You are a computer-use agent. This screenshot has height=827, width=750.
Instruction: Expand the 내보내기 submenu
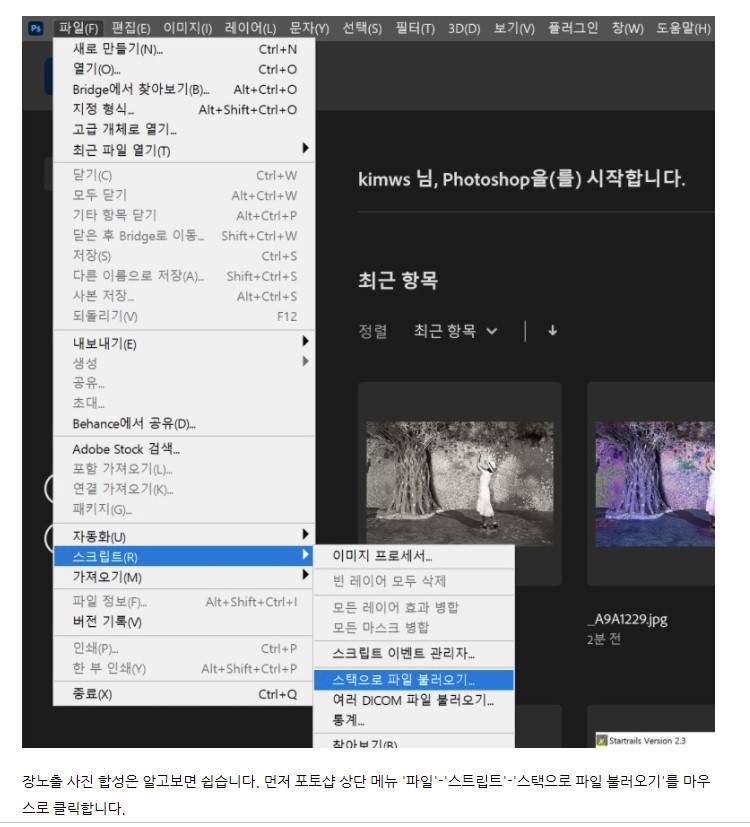click(x=184, y=343)
